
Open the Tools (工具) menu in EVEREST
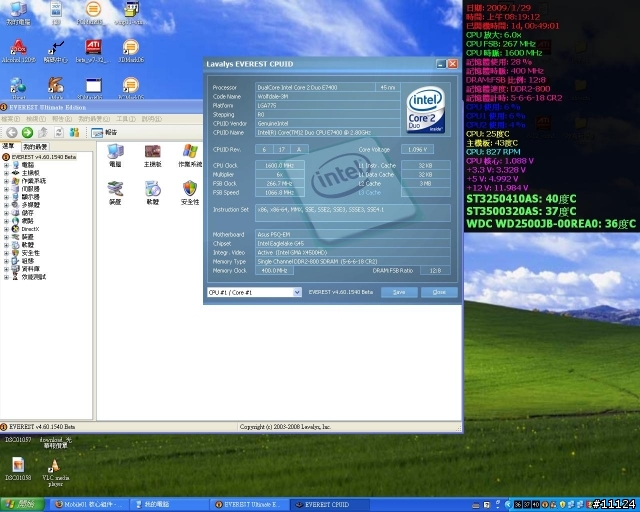126,119
